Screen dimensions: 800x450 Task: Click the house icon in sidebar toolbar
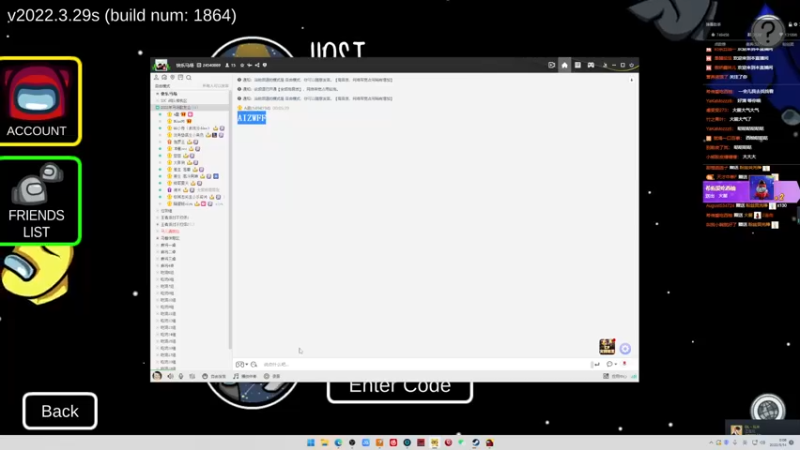(x=164, y=78)
